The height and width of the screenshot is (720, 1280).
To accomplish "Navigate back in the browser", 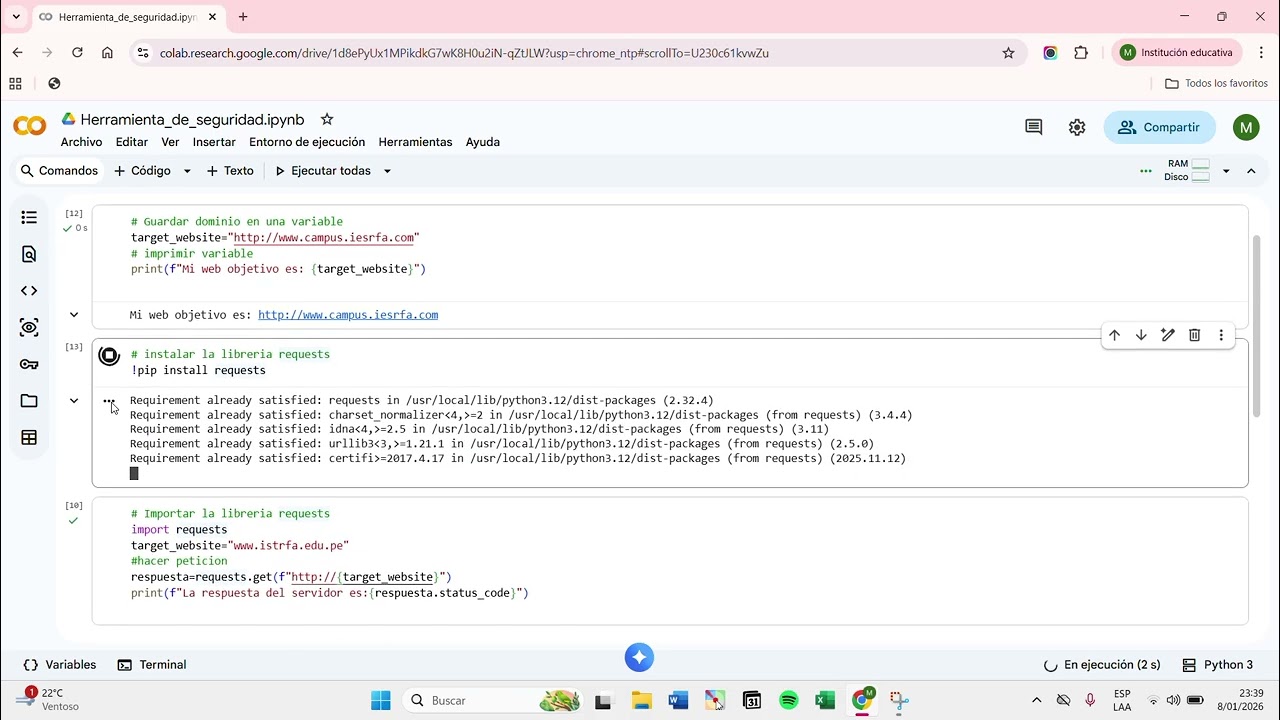I will point(17,52).
